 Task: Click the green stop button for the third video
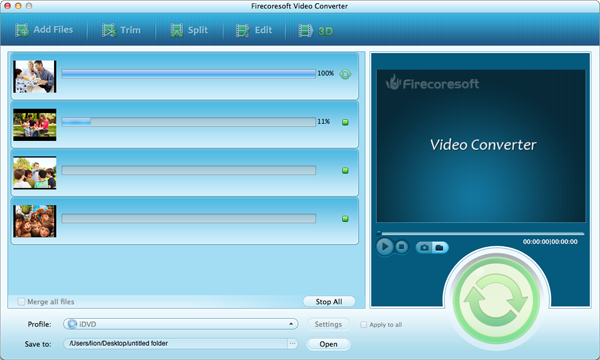click(x=345, y=171)
